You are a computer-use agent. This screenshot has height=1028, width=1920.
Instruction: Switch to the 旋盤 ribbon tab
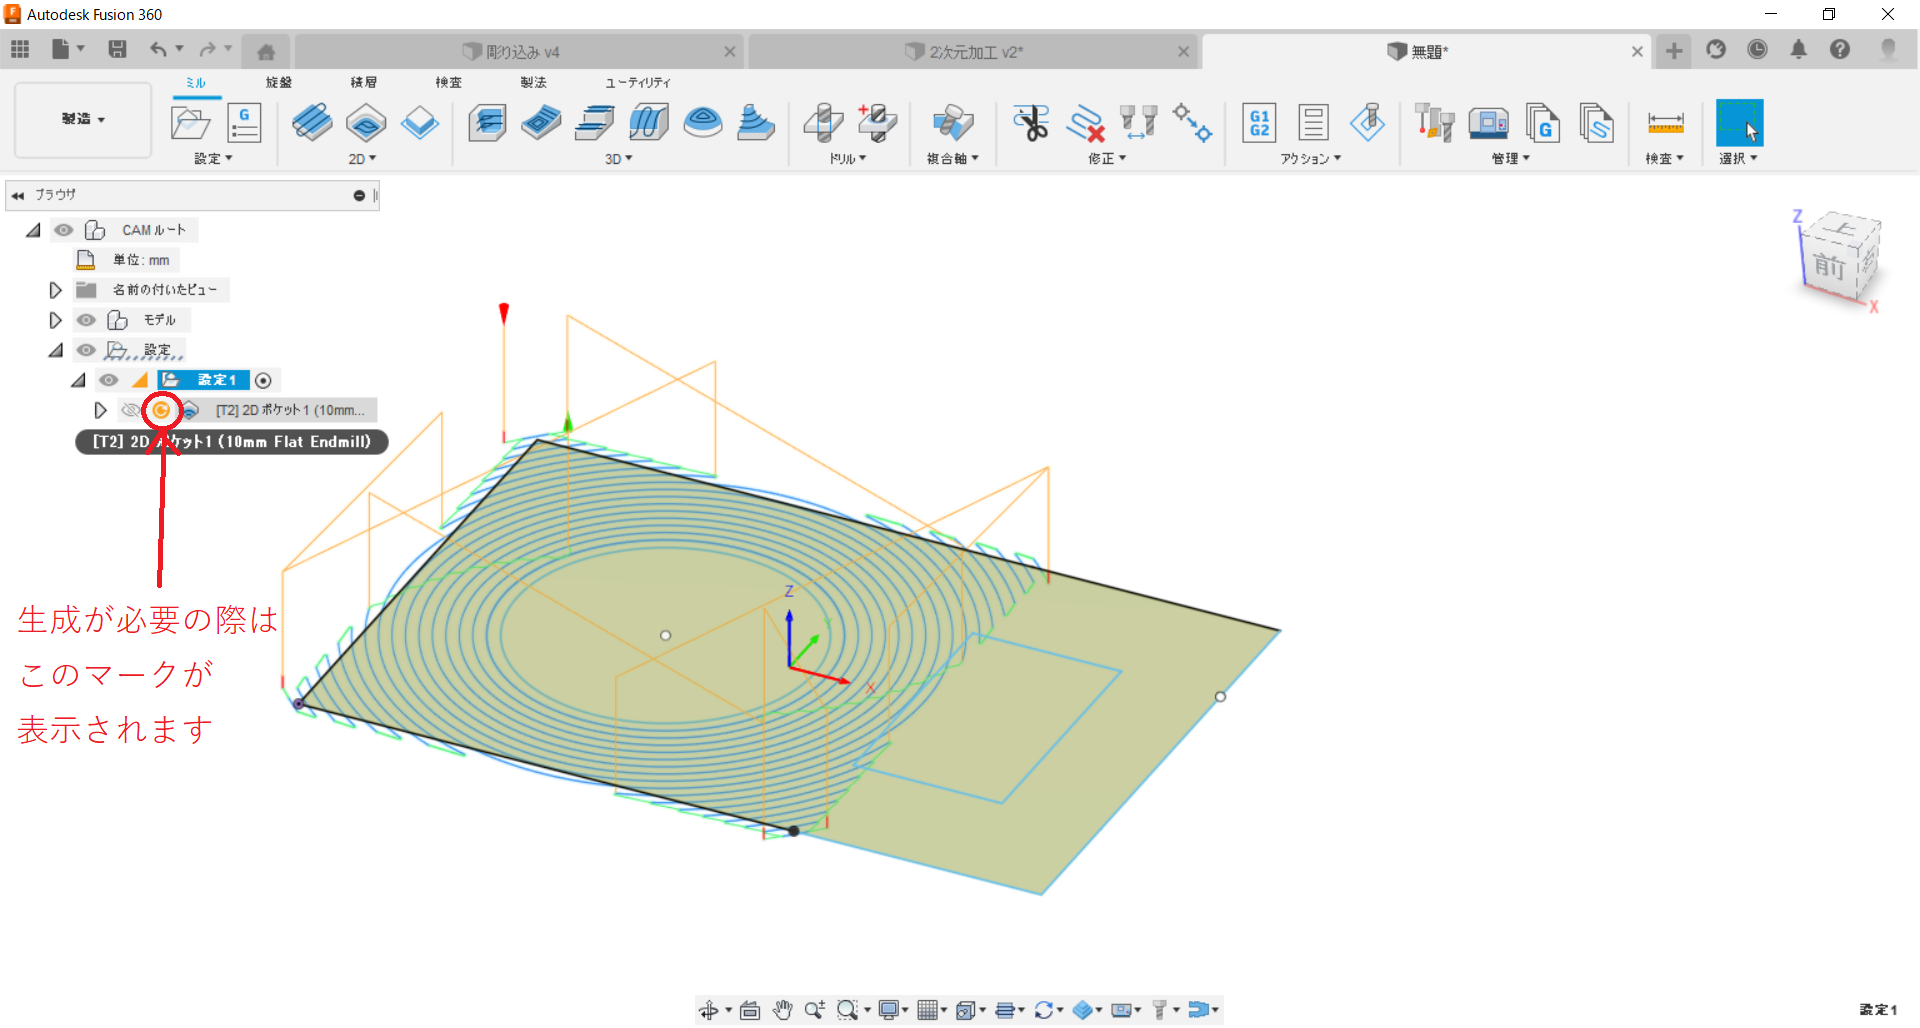[279, 82]
